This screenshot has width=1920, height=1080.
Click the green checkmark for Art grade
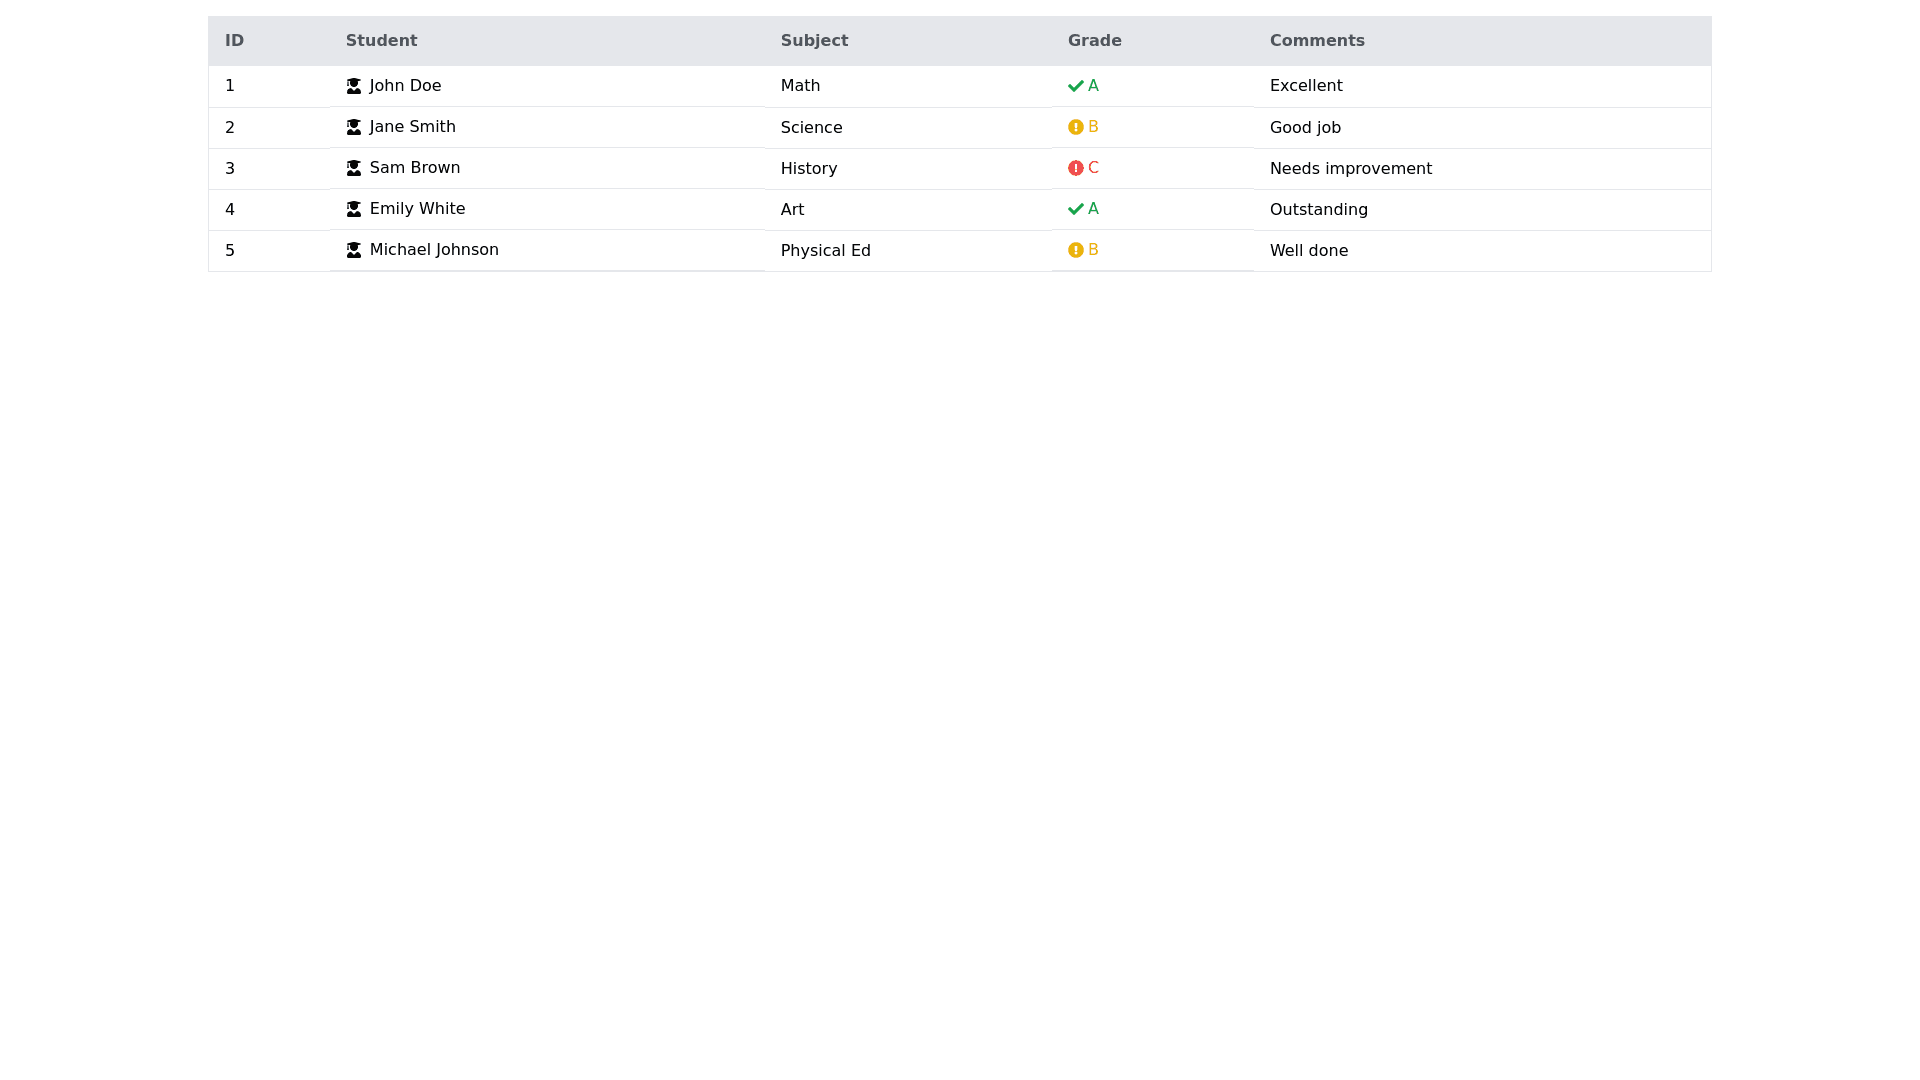pyautogui.click(x=1076, y=210)
